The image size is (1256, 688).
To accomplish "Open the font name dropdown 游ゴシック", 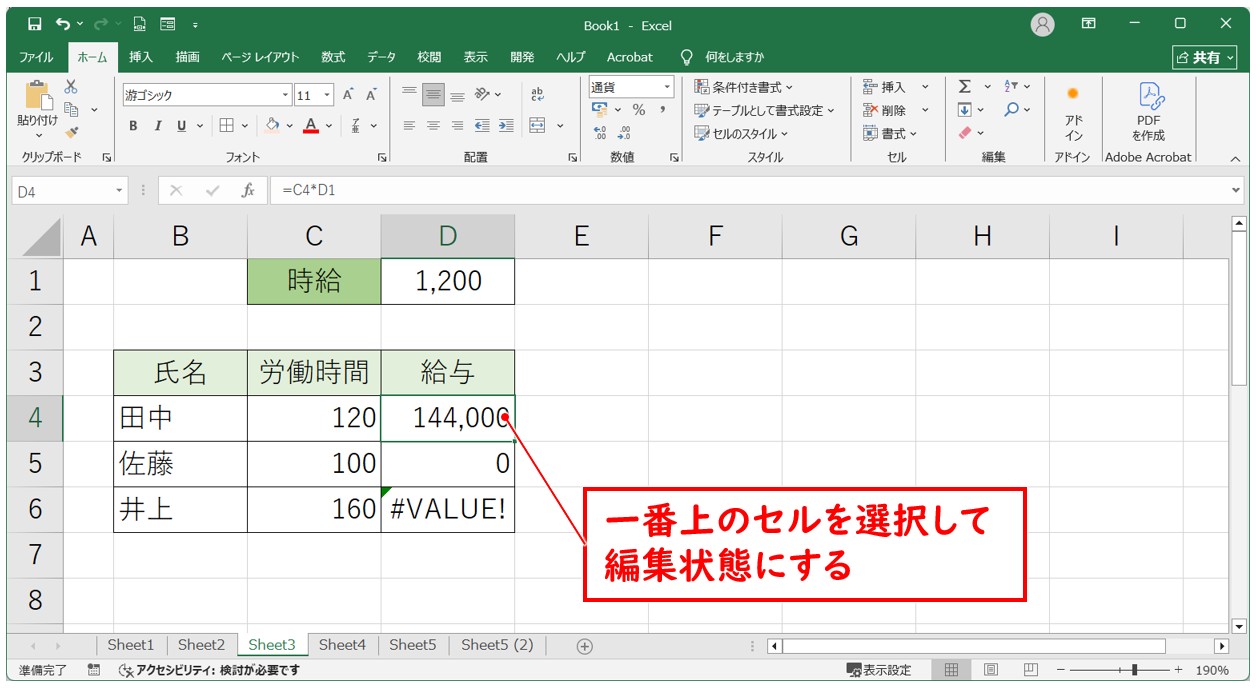I will [286, 95].
